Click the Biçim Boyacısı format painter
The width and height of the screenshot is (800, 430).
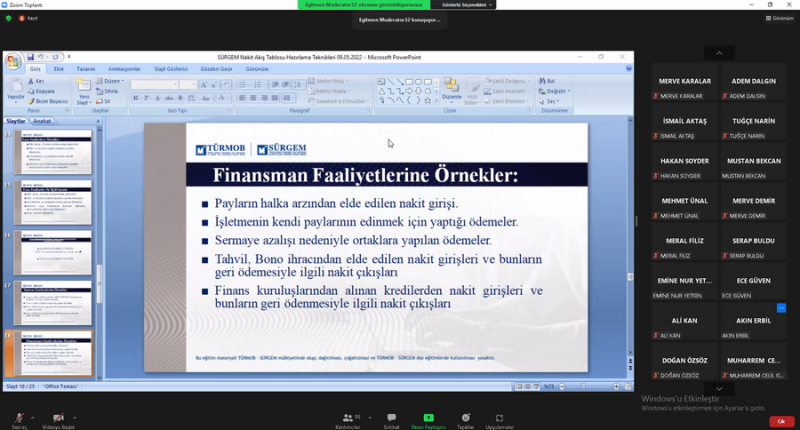(52, 101)
